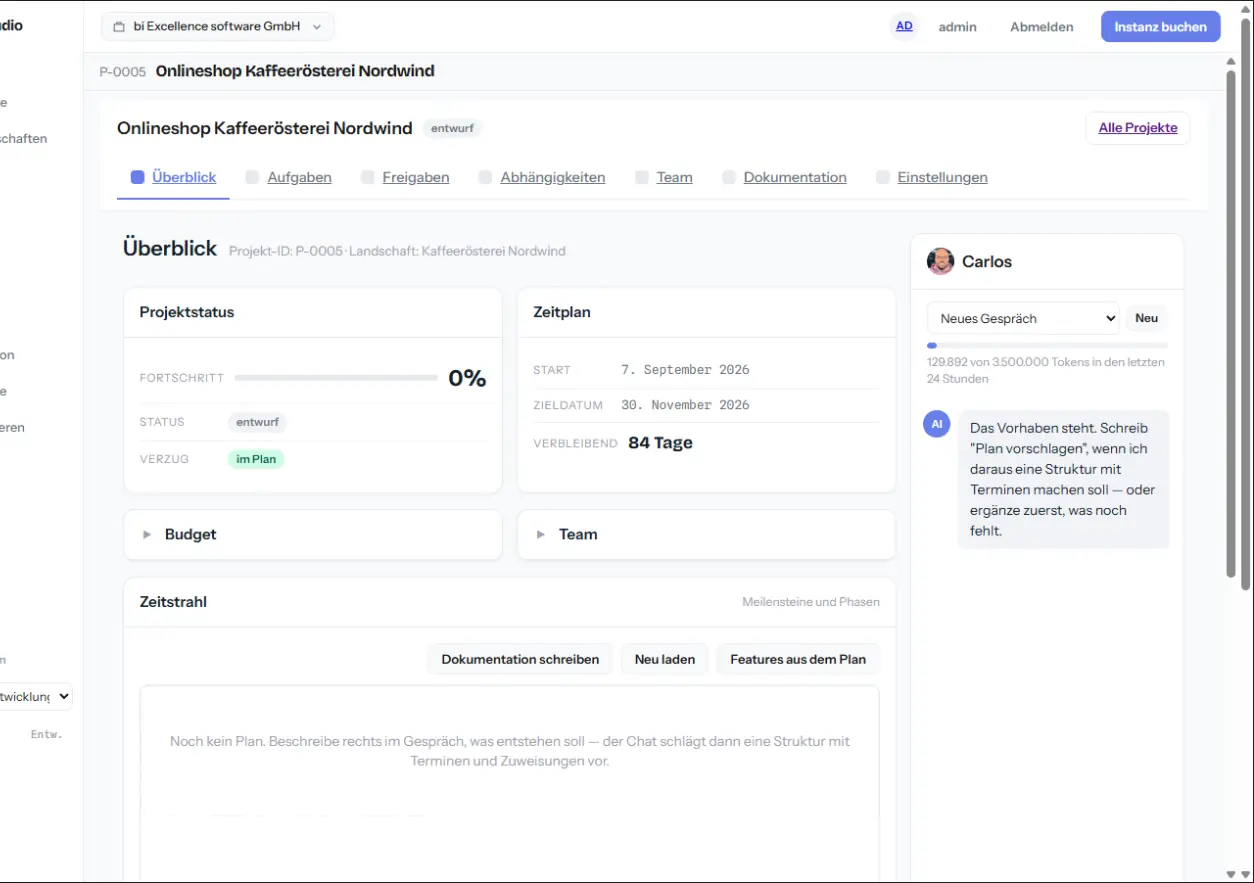
Task: Click the square icon beside Einstellungen tab
Action: point(883,177)
